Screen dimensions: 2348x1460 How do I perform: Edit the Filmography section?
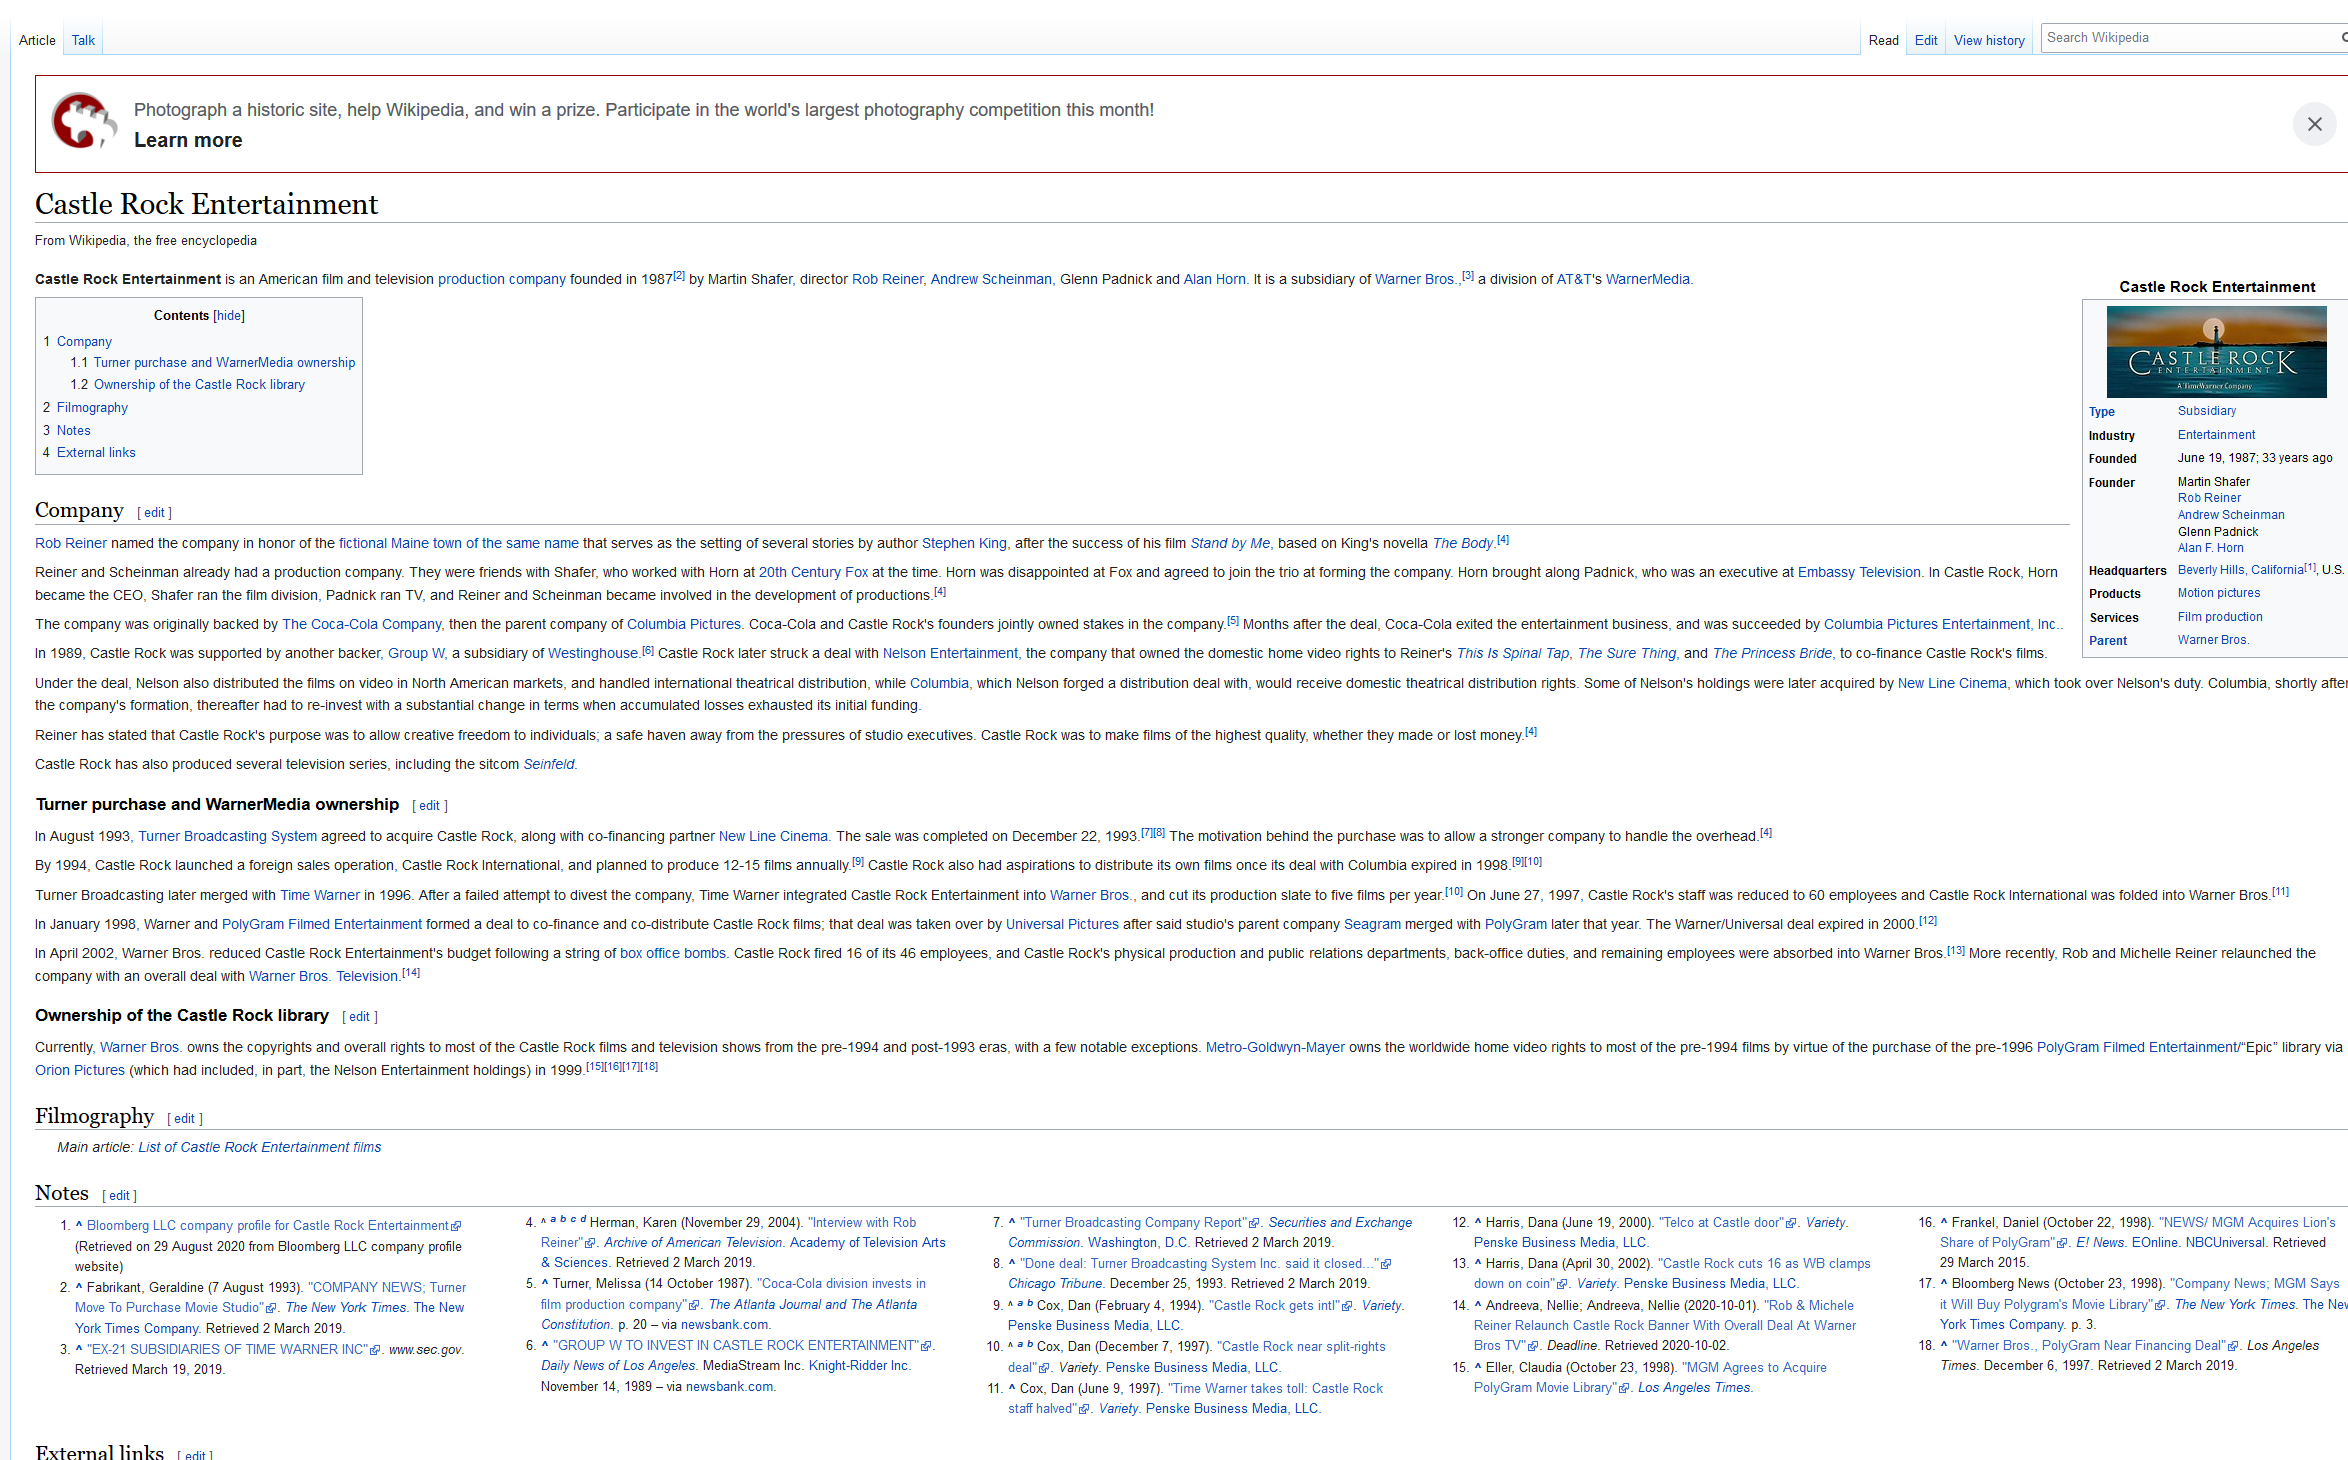[x=184, y=1119]
